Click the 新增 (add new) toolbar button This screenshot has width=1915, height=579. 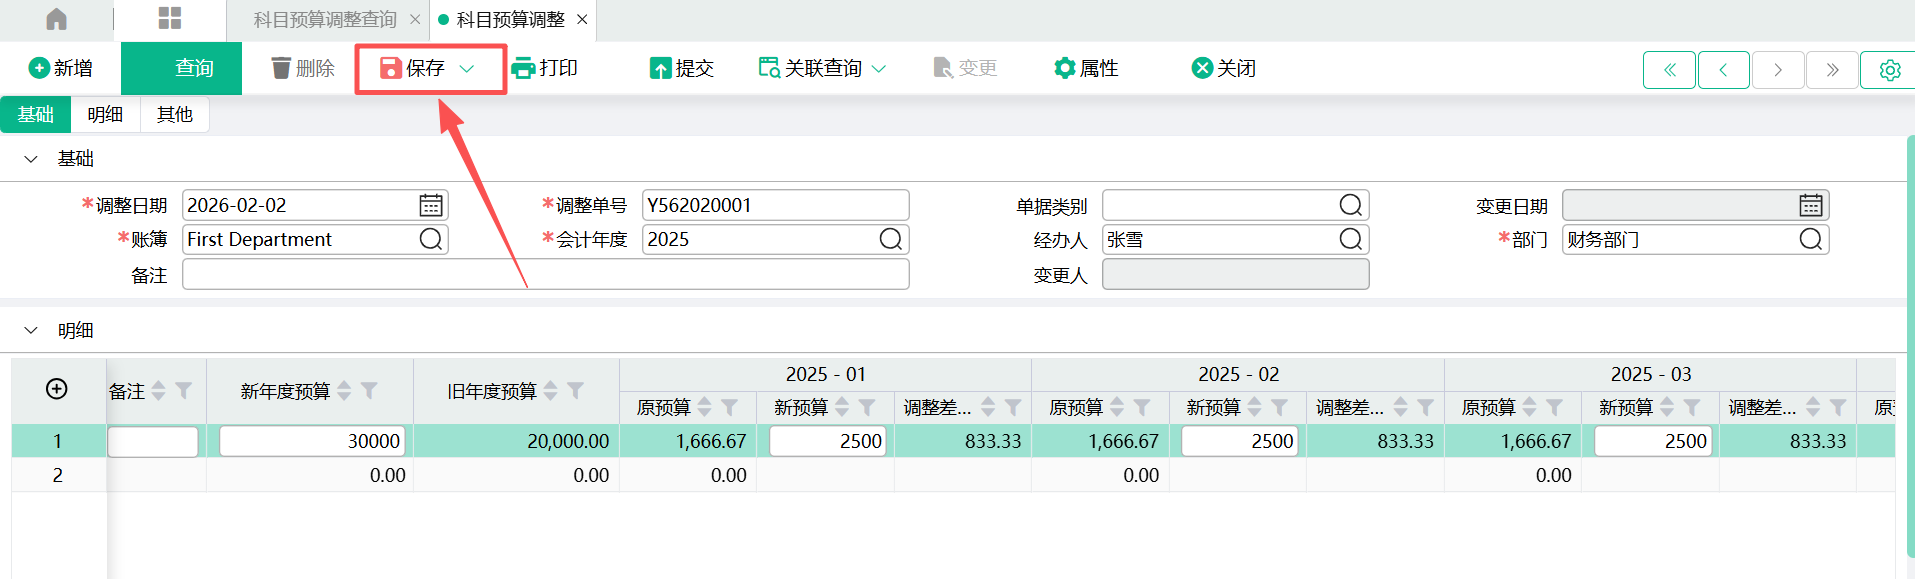[61, 68]
